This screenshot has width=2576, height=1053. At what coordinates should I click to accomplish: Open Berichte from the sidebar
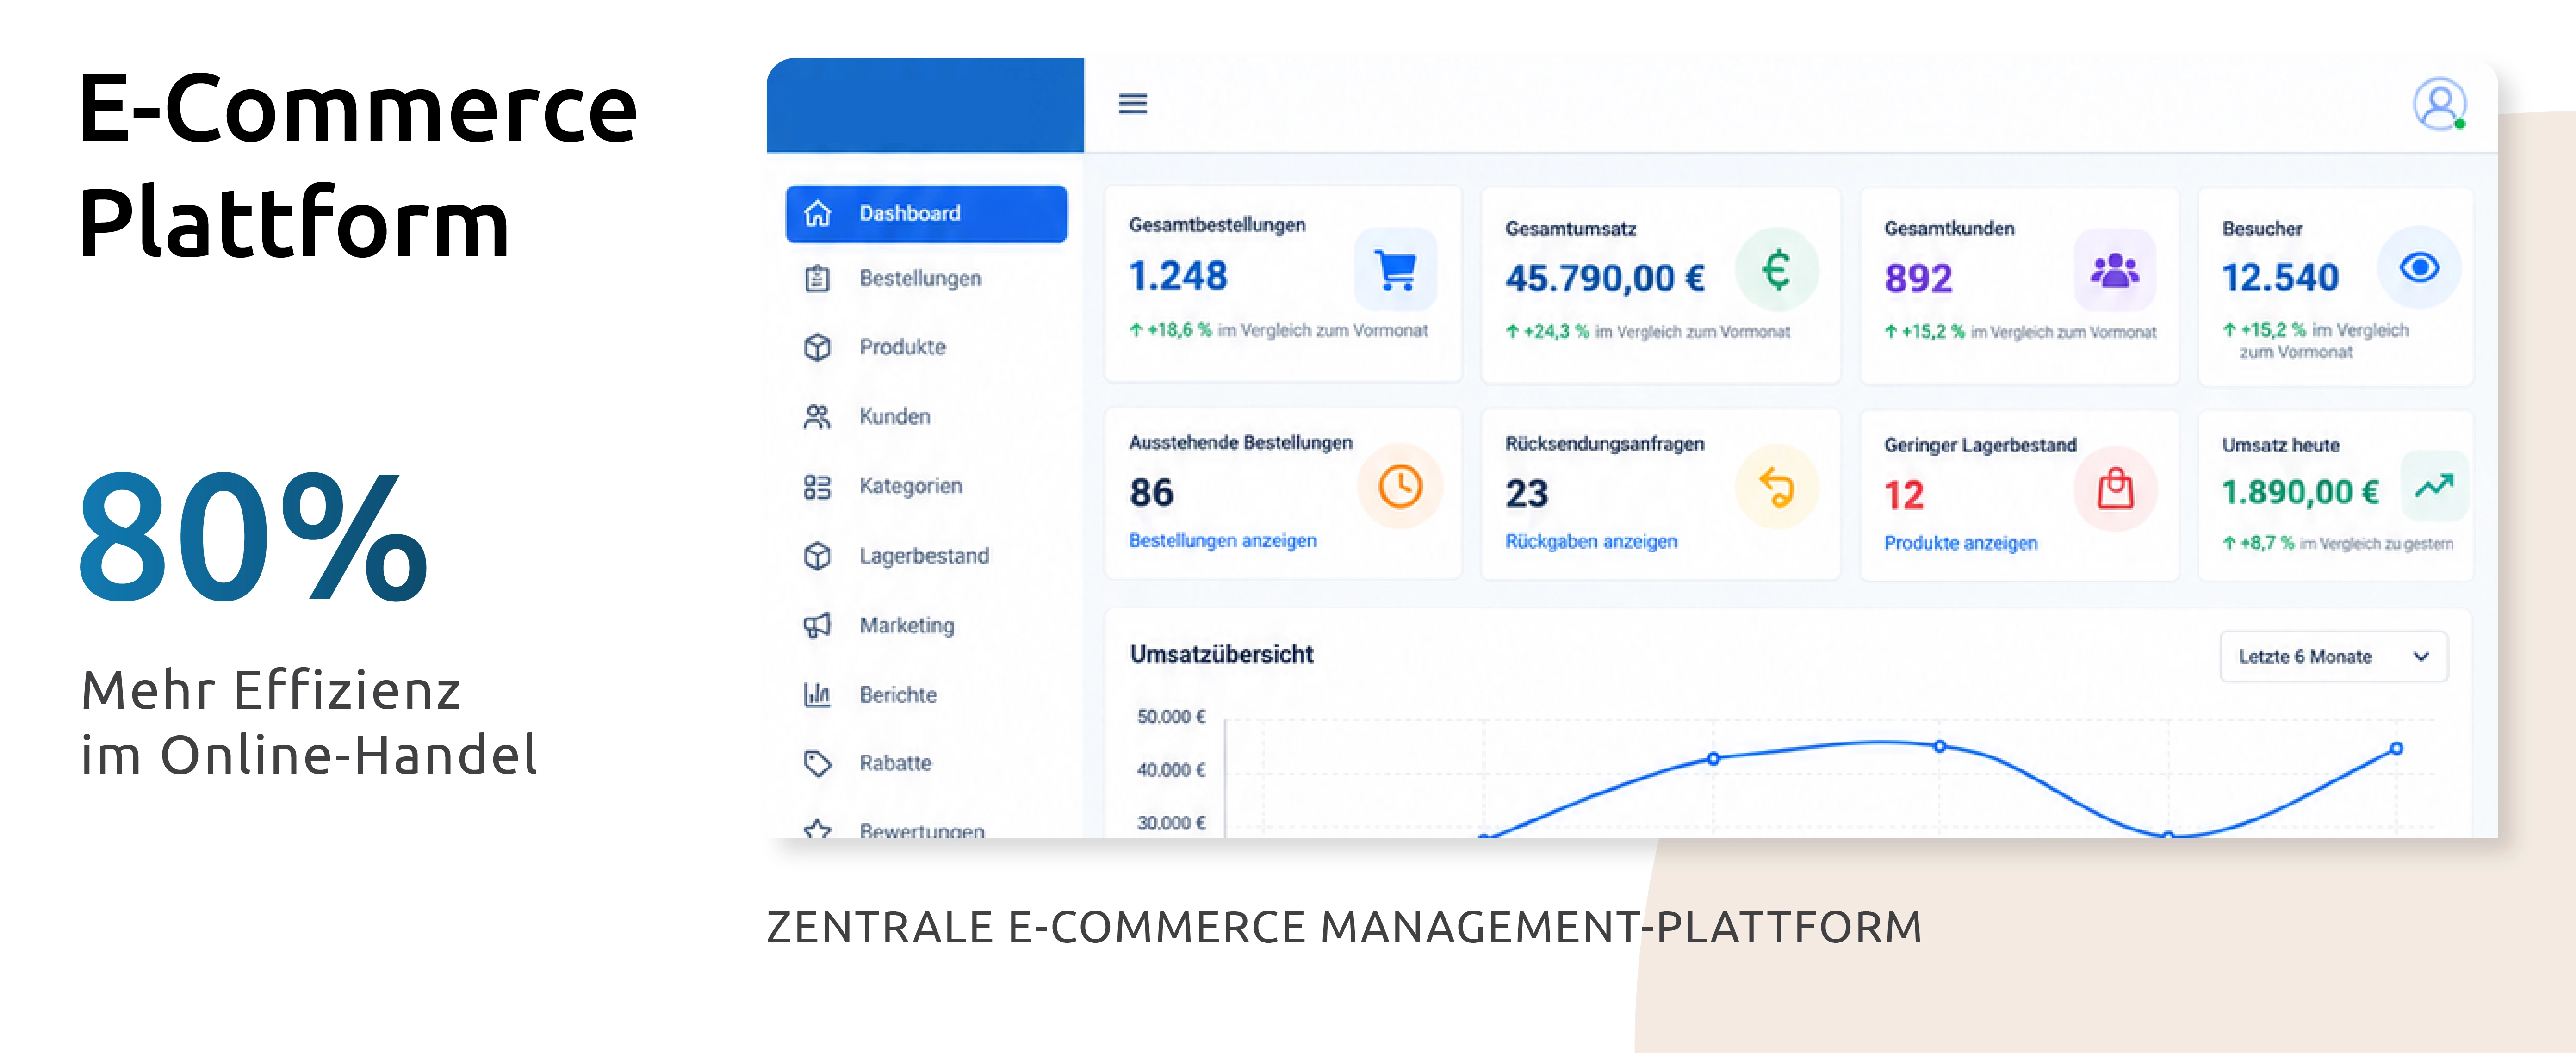click(898, 694)
